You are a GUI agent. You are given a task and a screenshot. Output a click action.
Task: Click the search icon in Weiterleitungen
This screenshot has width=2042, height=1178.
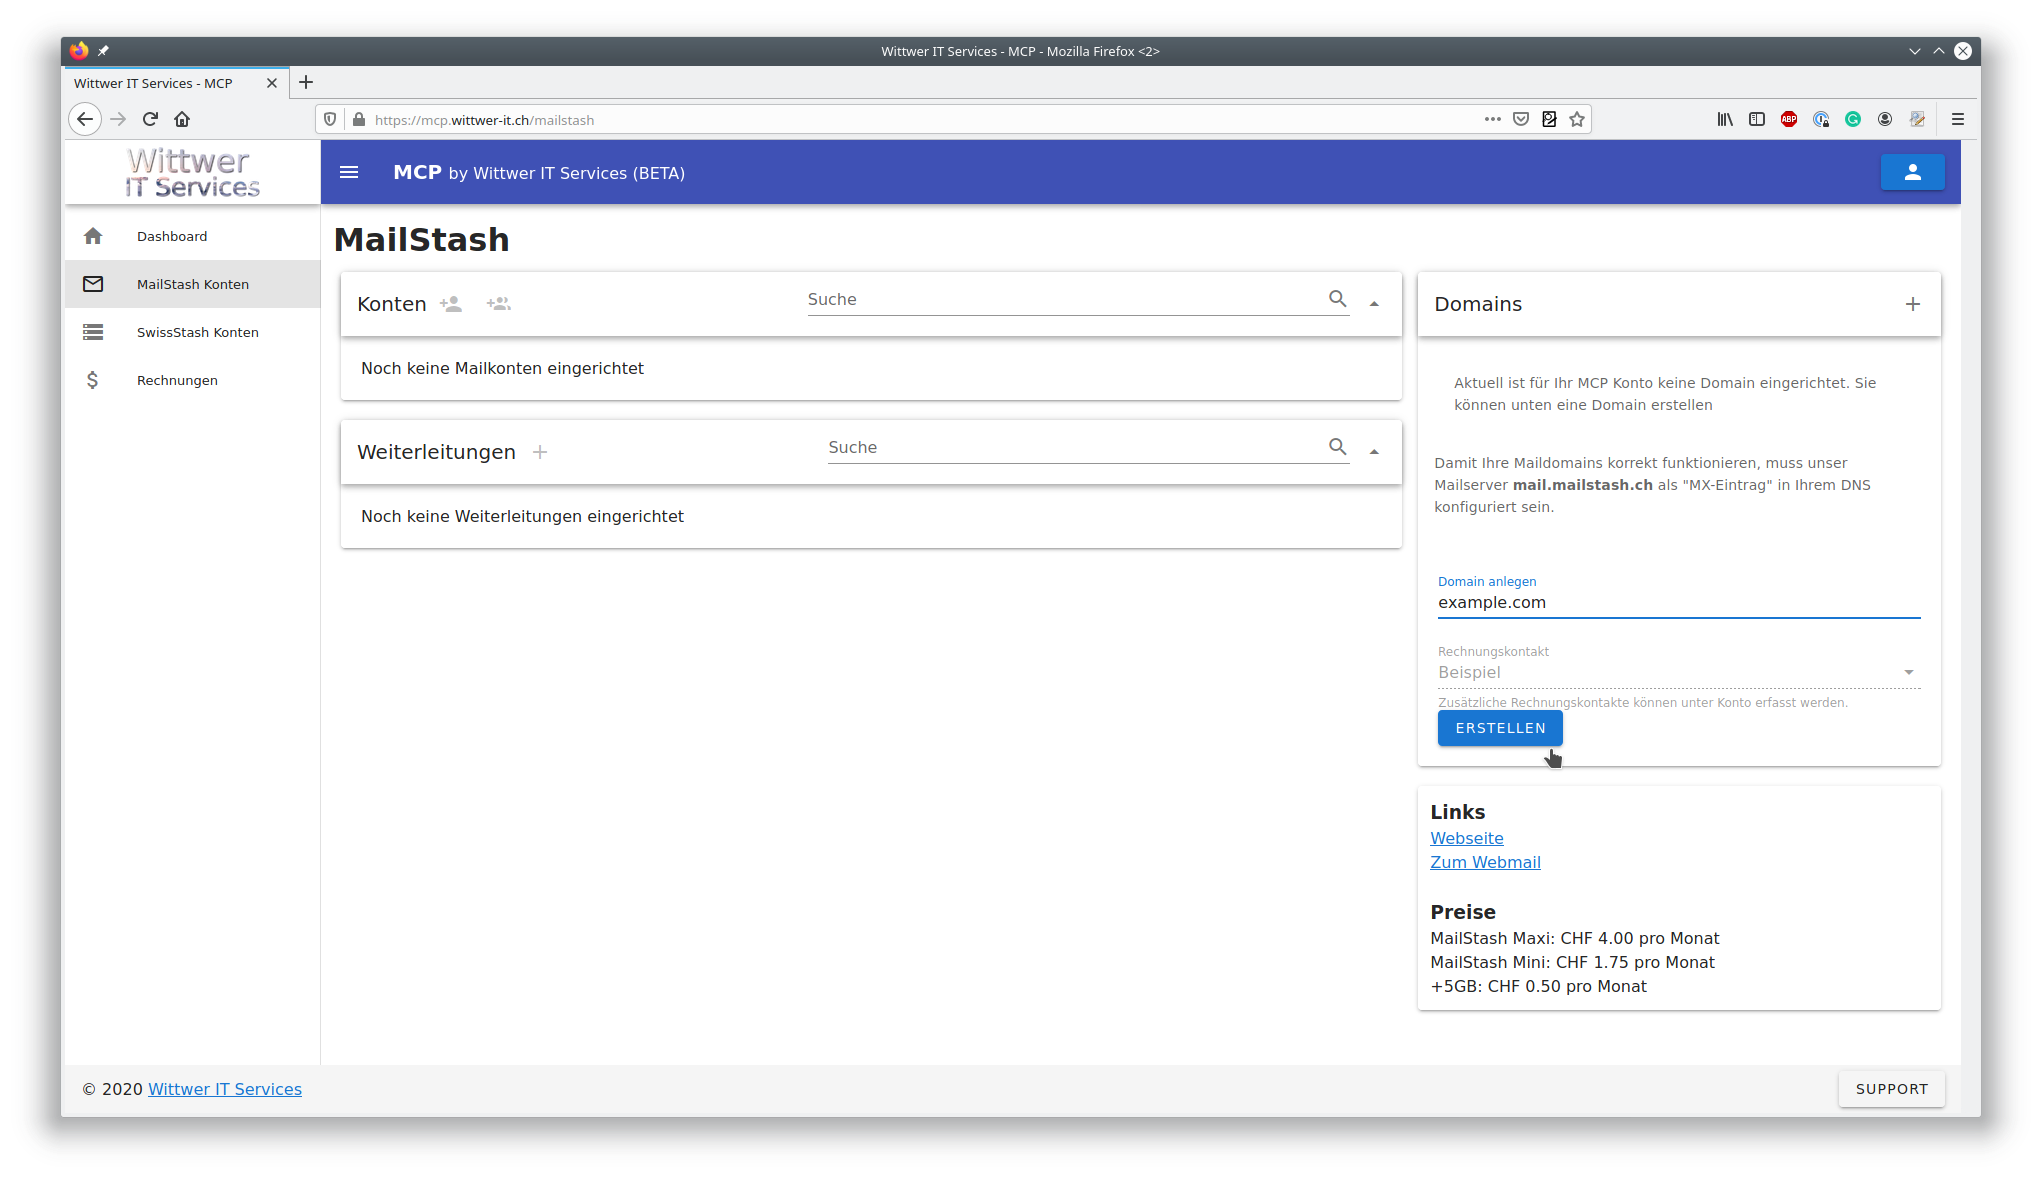pyautogui.click(x=1337, y=447)
